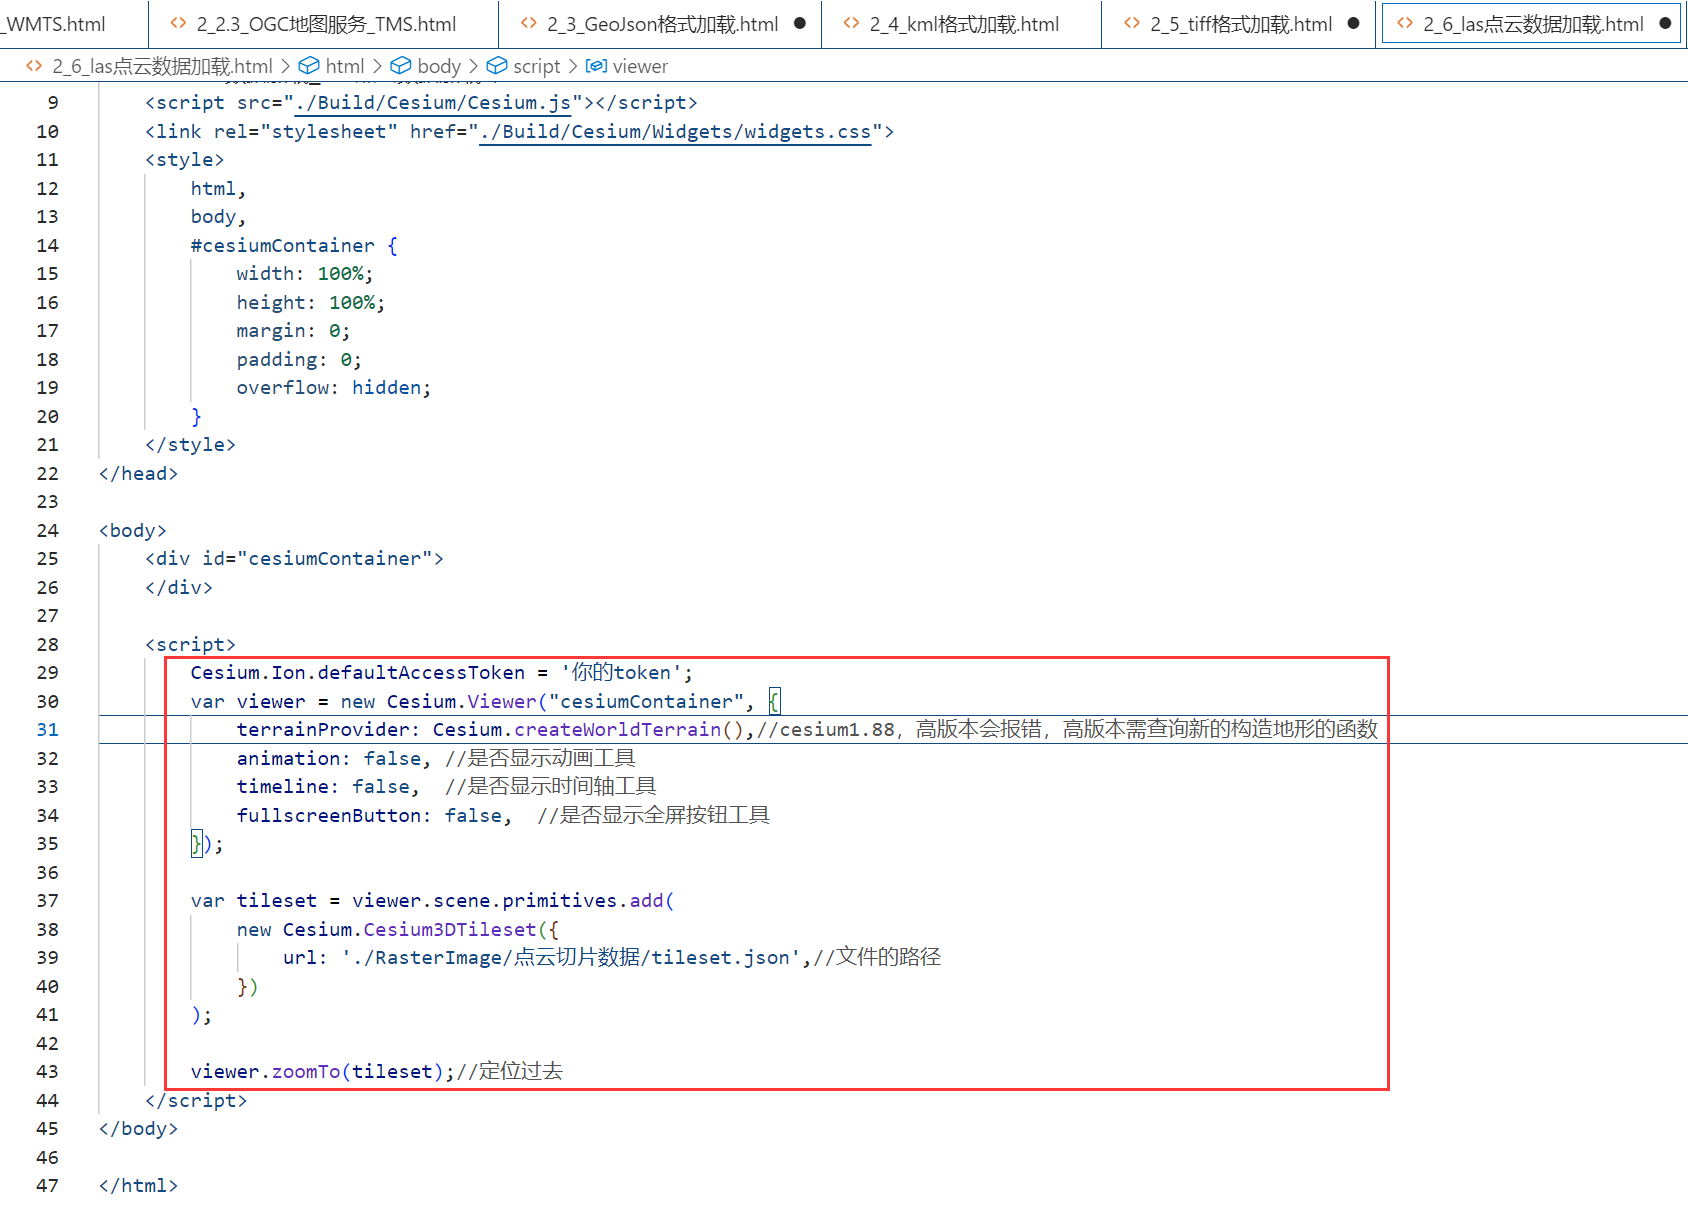Click '<div id="cesiumContainer">' text
Viewport: 1688px width, 1205px height.
tap(294, 559)
